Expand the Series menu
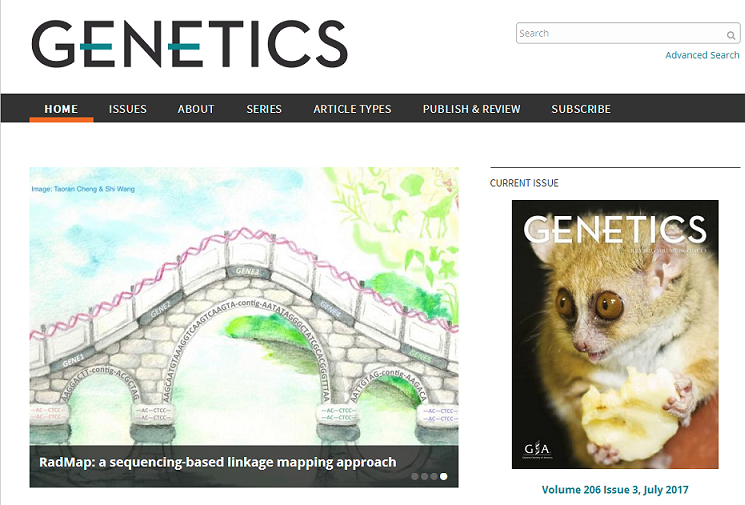 click(264, 109)
